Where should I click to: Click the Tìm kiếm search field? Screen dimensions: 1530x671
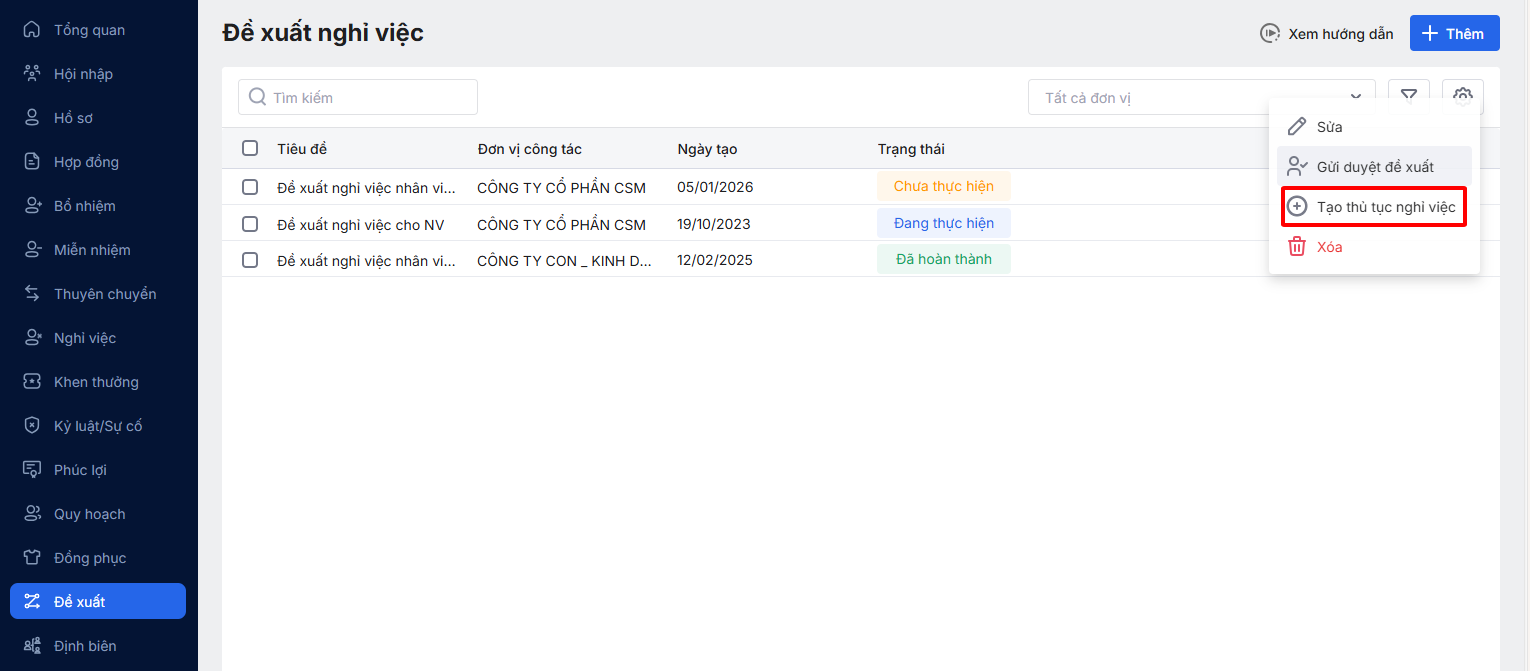tap(358, 98)
